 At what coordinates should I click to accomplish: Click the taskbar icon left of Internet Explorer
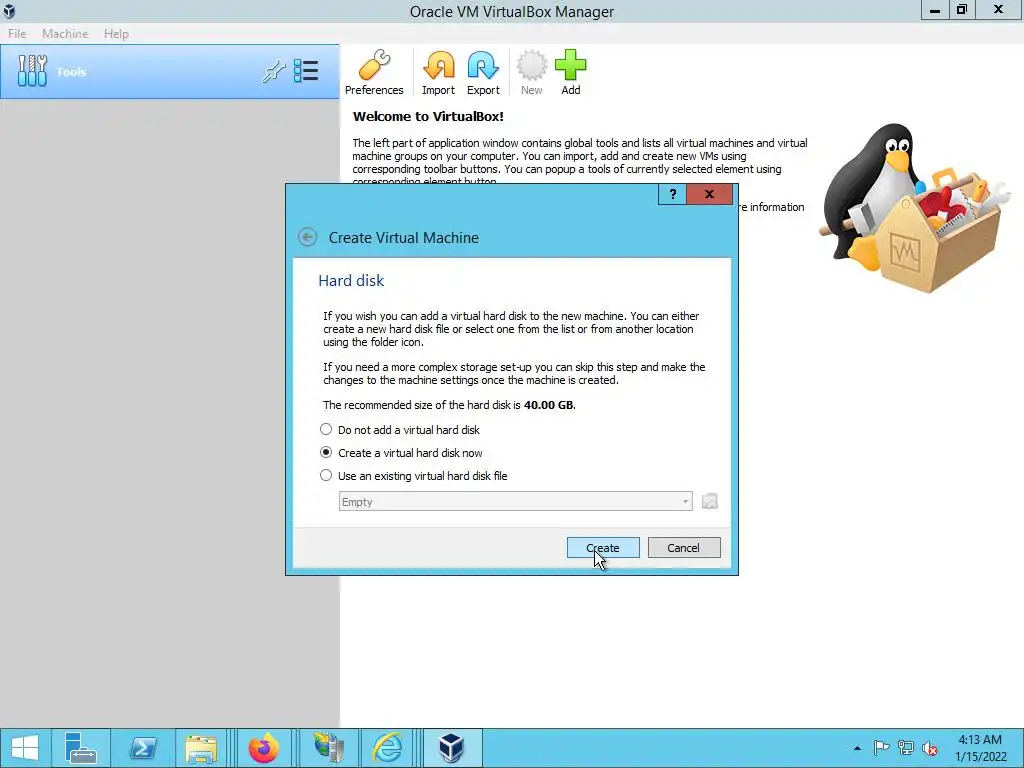pyautogui.click(x=328, y=748)
